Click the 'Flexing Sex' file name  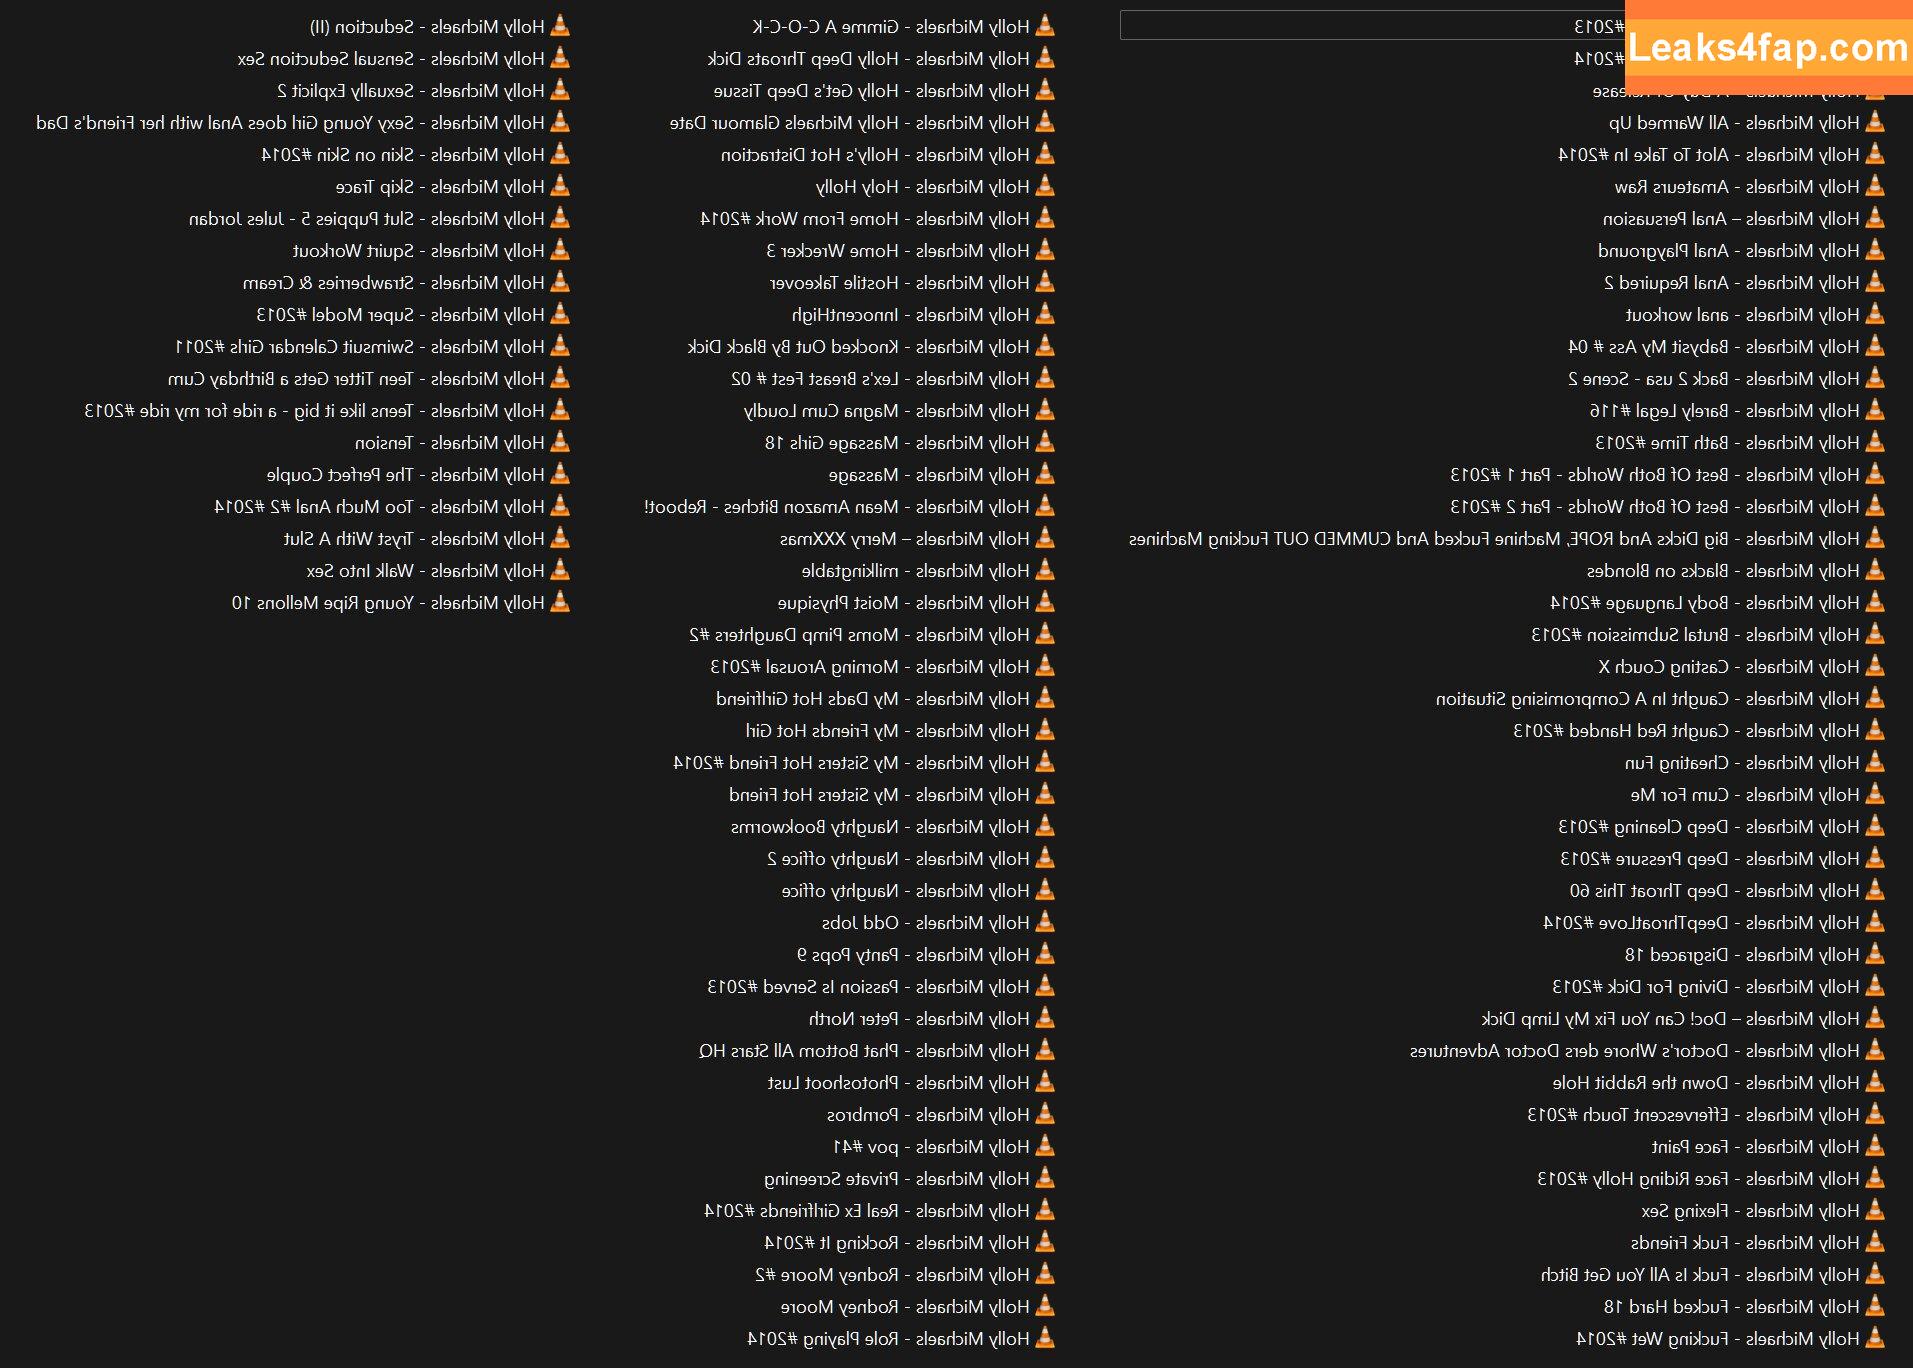point(1684,1211)
